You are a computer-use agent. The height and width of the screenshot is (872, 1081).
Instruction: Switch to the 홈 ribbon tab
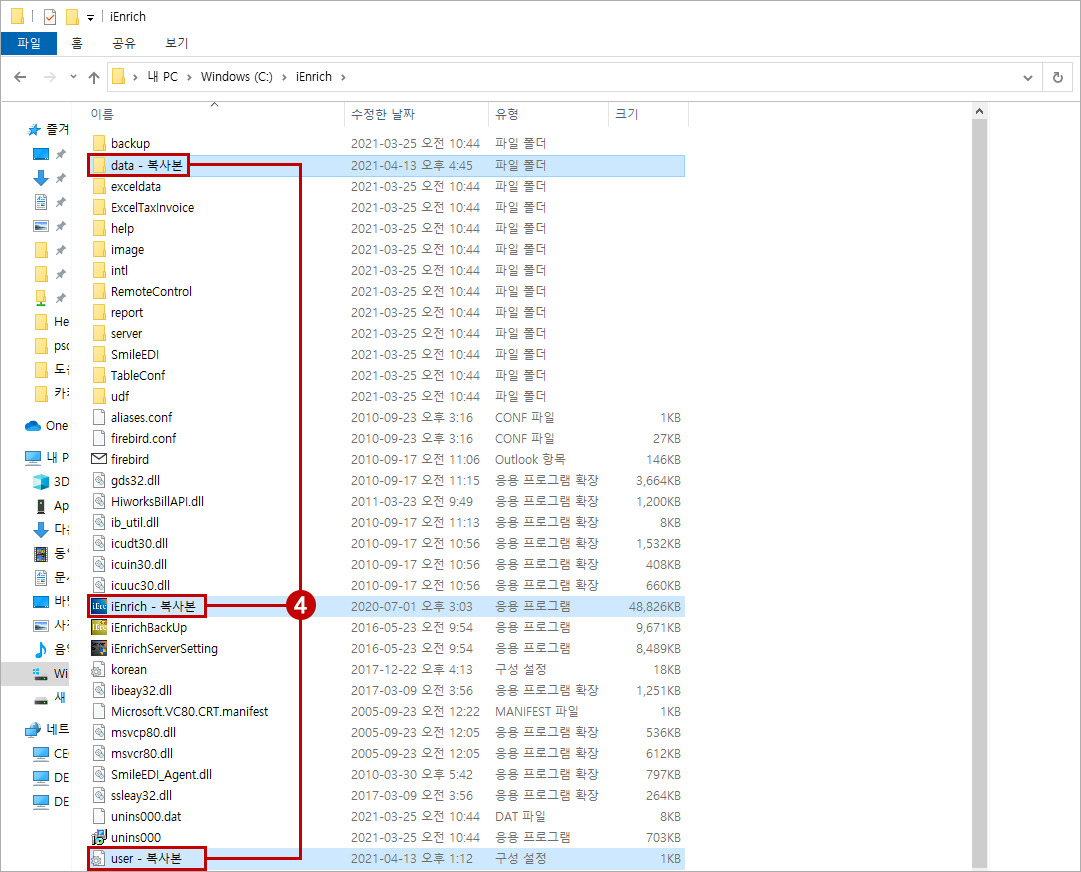77,43
